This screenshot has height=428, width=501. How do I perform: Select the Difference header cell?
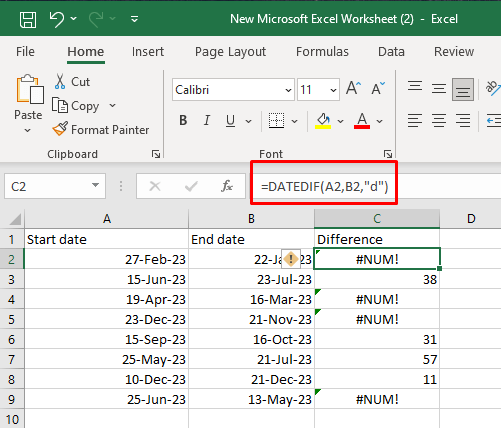[377, 239]
